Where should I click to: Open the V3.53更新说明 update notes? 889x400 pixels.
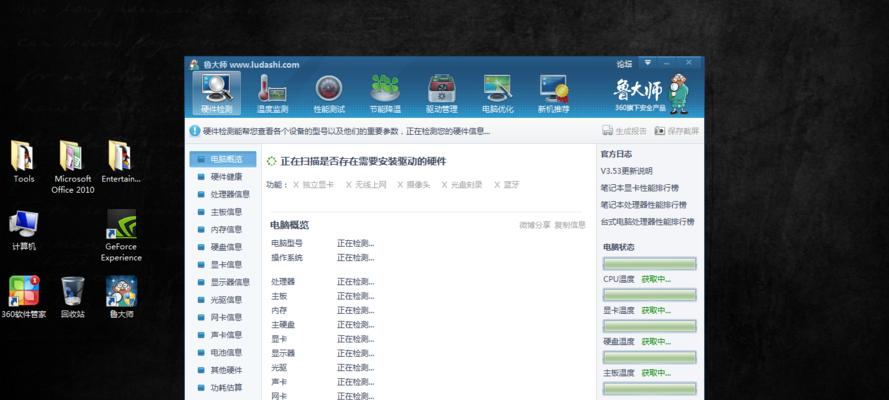coord(626,171)
